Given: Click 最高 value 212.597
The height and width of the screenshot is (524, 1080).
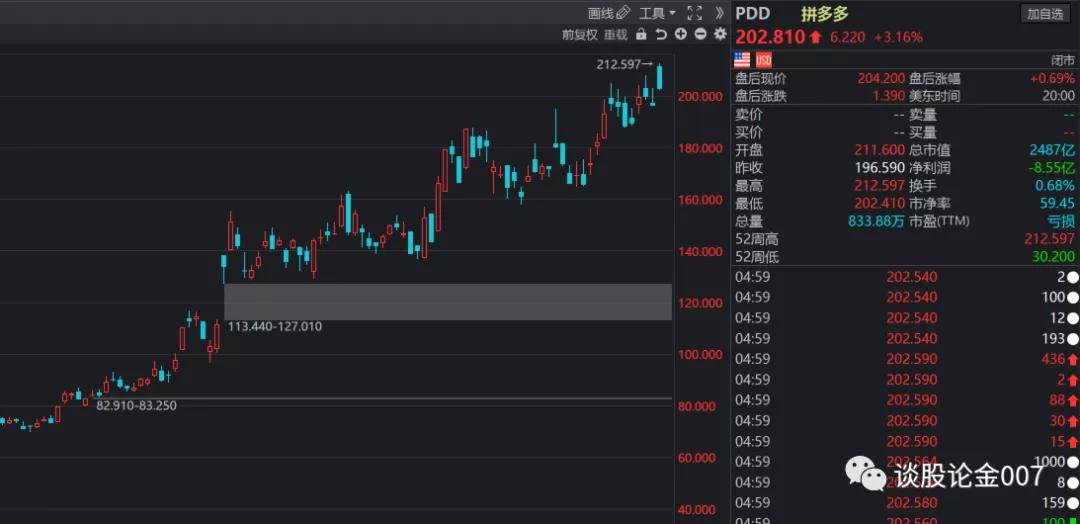Looking at the screenshot, I should [x=880, y=186].
